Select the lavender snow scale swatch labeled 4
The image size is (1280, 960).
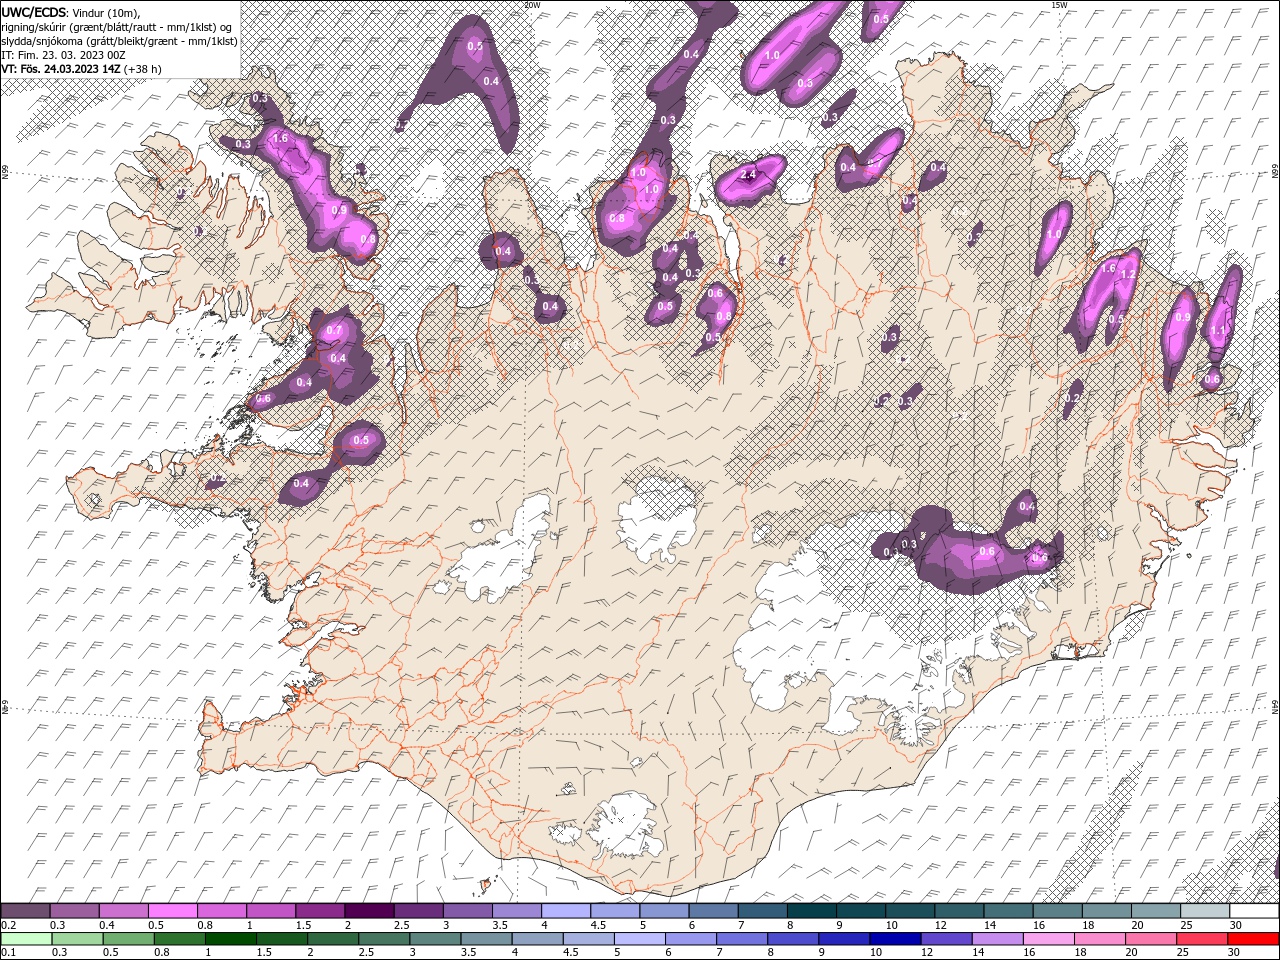[x=566, y=911]
